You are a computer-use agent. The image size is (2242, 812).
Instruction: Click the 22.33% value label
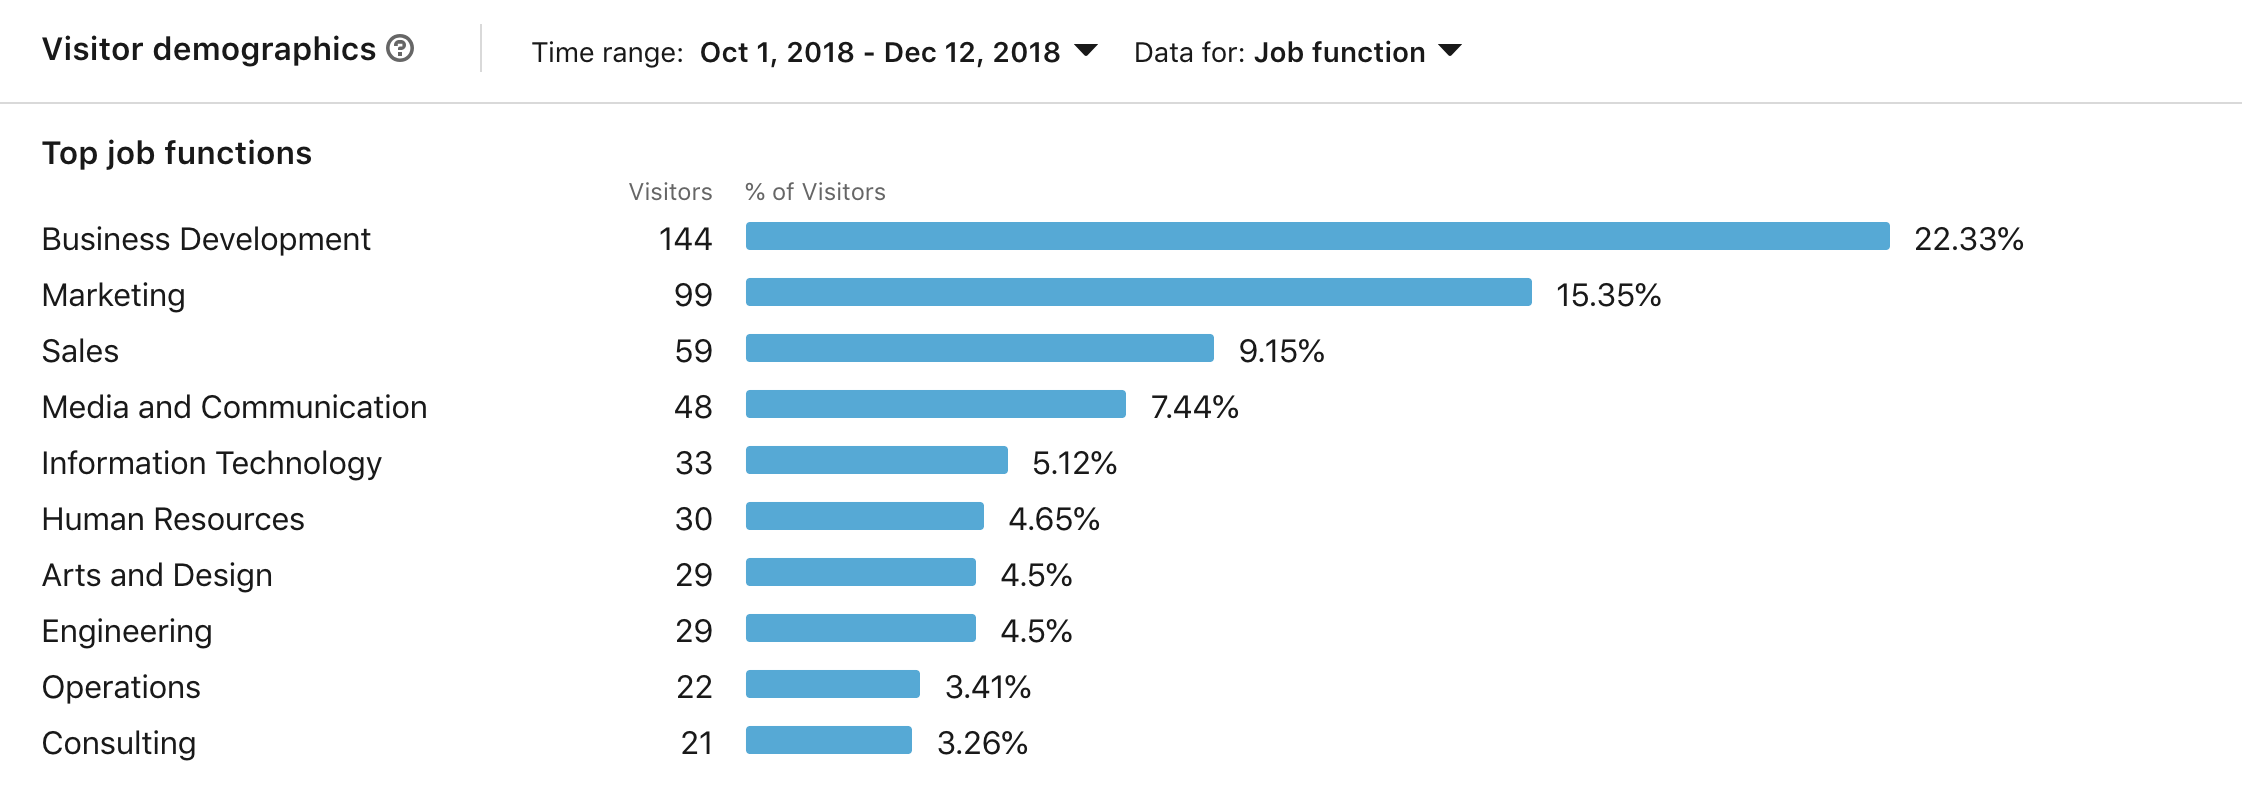[x=1968, y=239]
